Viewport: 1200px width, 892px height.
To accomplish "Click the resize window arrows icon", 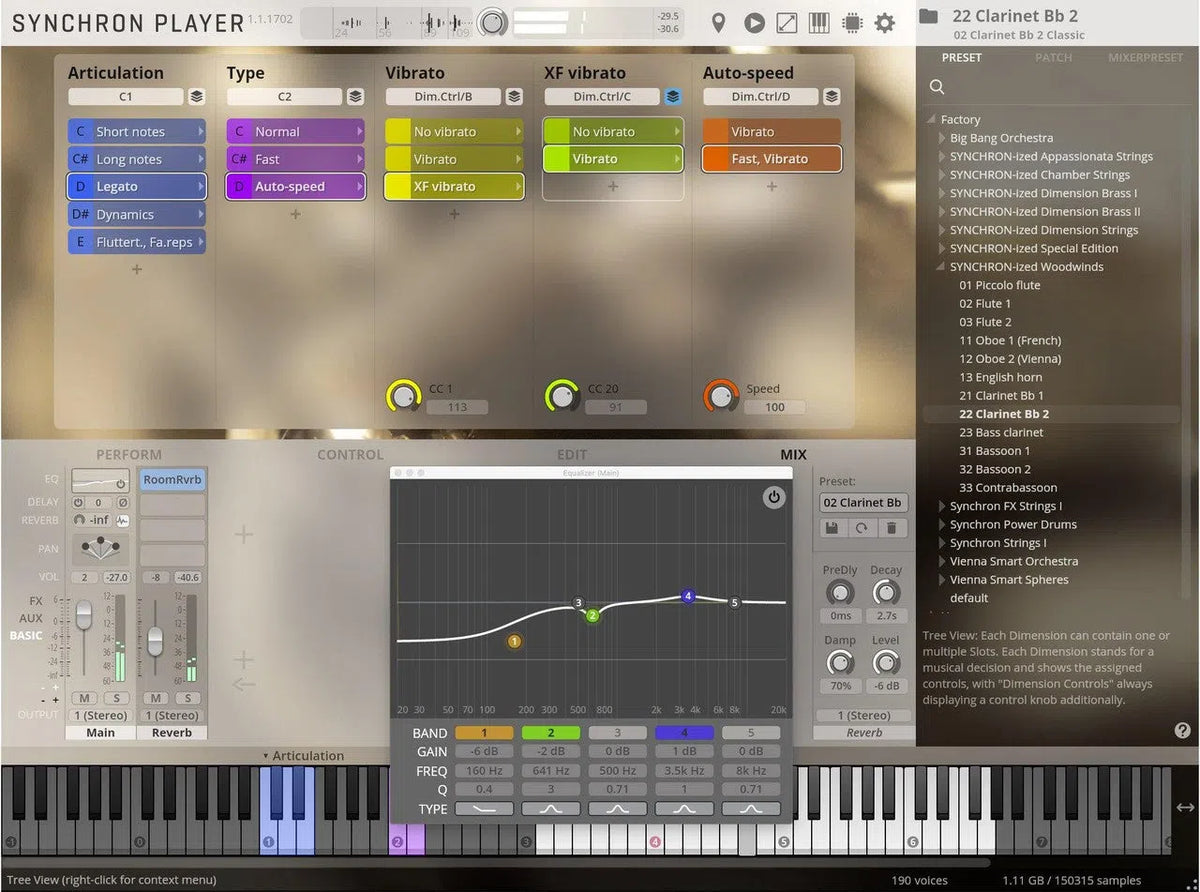I will [787, 23].
